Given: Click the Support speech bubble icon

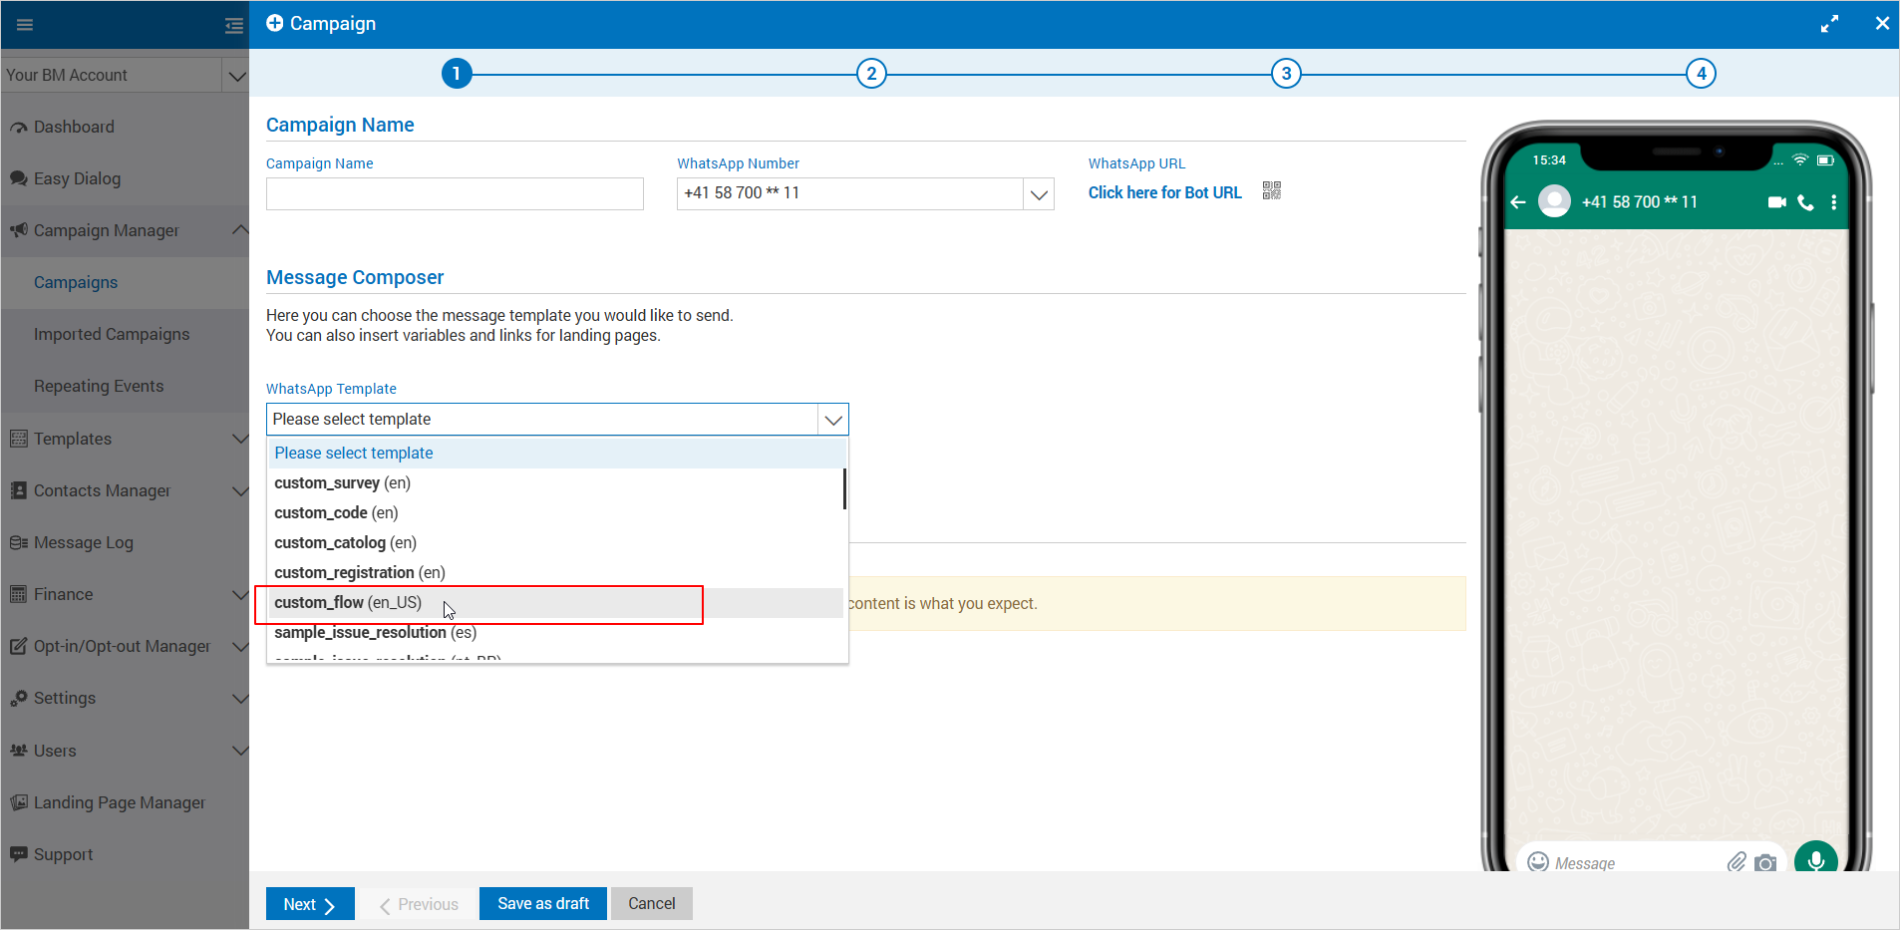Looking at the screenshot, I should coord(19,855).
